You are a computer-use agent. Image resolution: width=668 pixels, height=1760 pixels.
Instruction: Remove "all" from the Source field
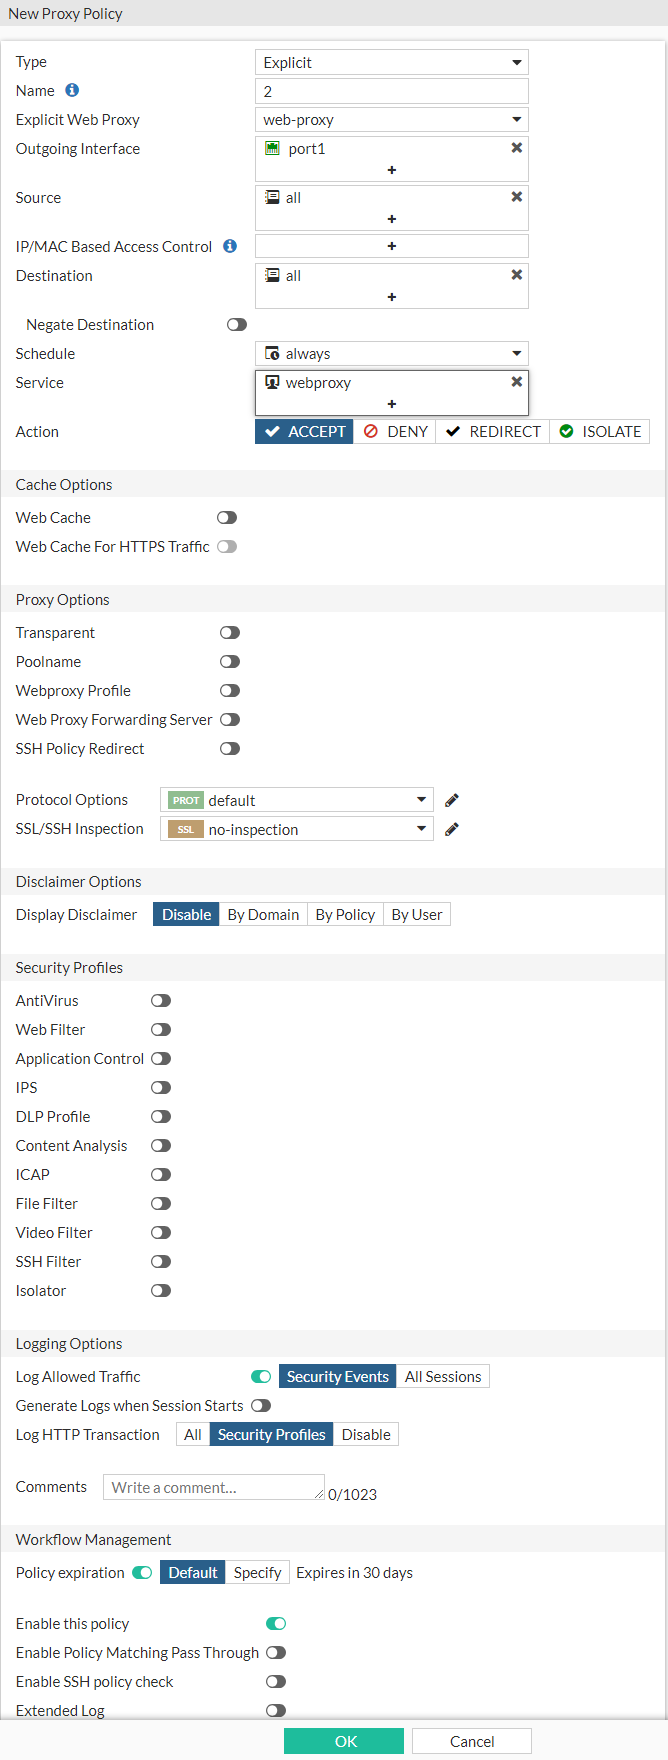(516, 196)
